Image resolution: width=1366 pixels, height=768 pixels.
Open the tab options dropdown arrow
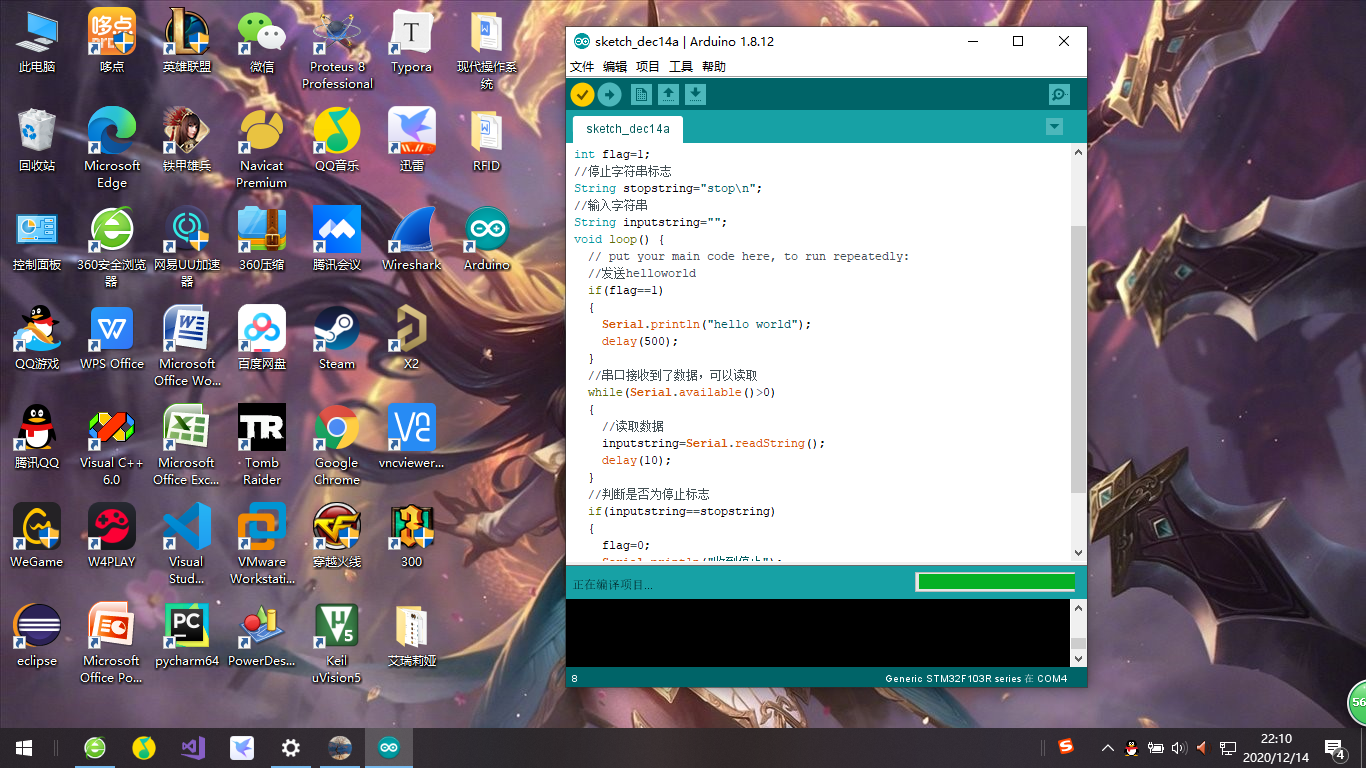[1054, 127]
